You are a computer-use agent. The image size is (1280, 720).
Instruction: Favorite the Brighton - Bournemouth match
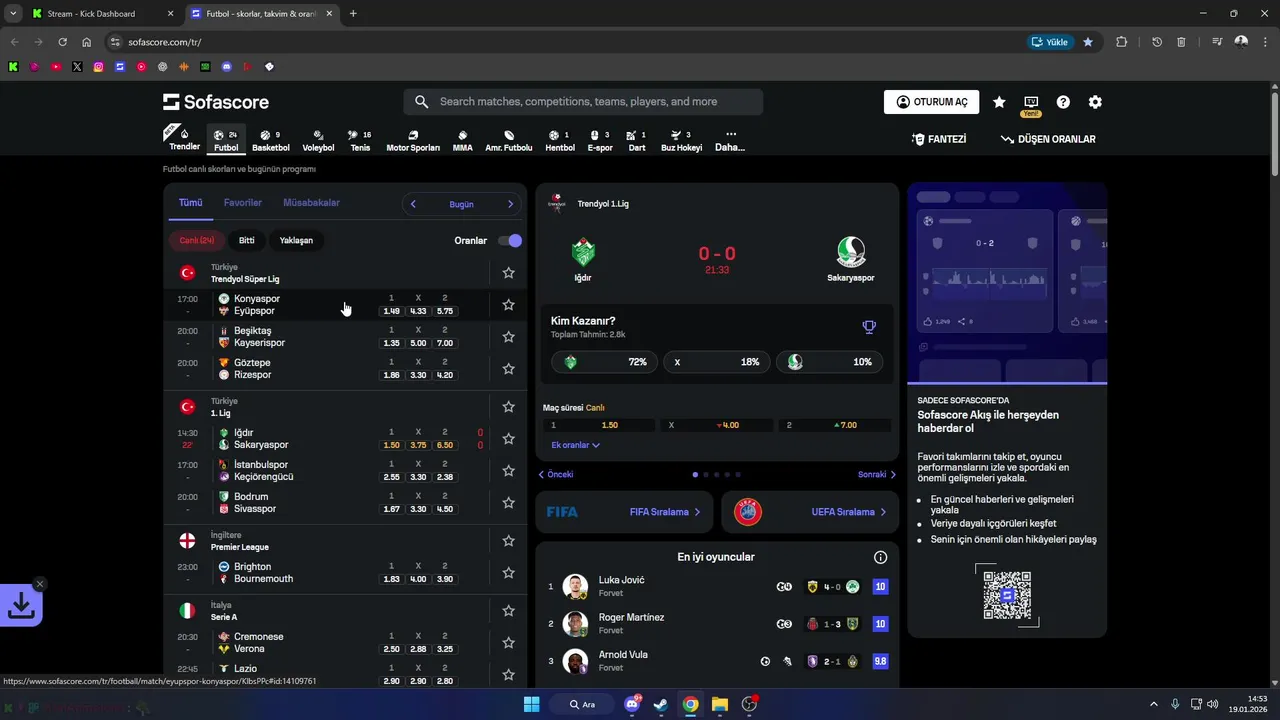coord(508,573)
